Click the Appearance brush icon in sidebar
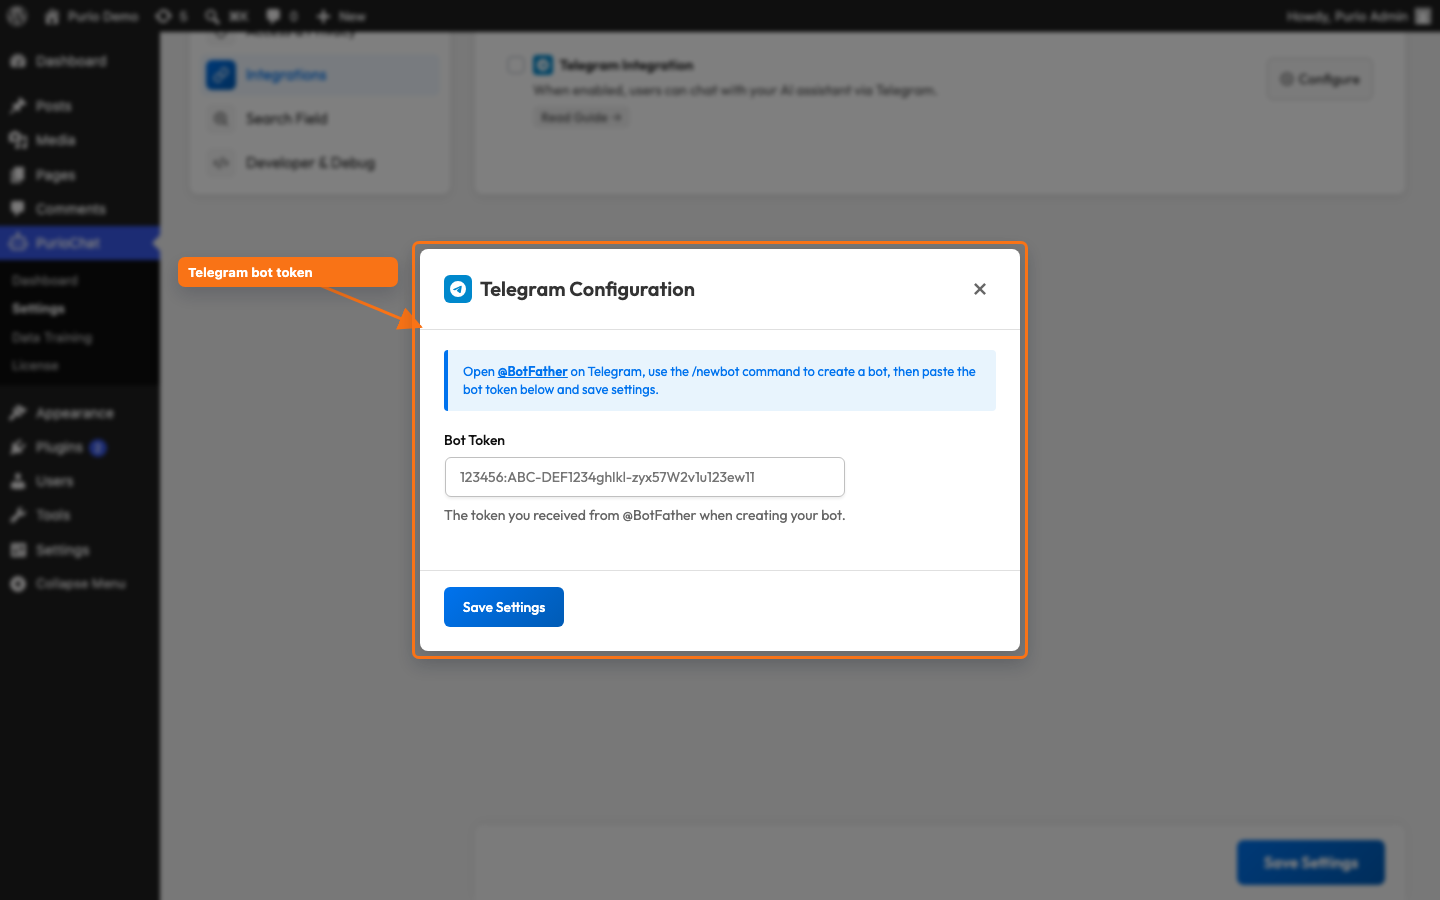Screen dimensions: 1440x900 [18, 413]
